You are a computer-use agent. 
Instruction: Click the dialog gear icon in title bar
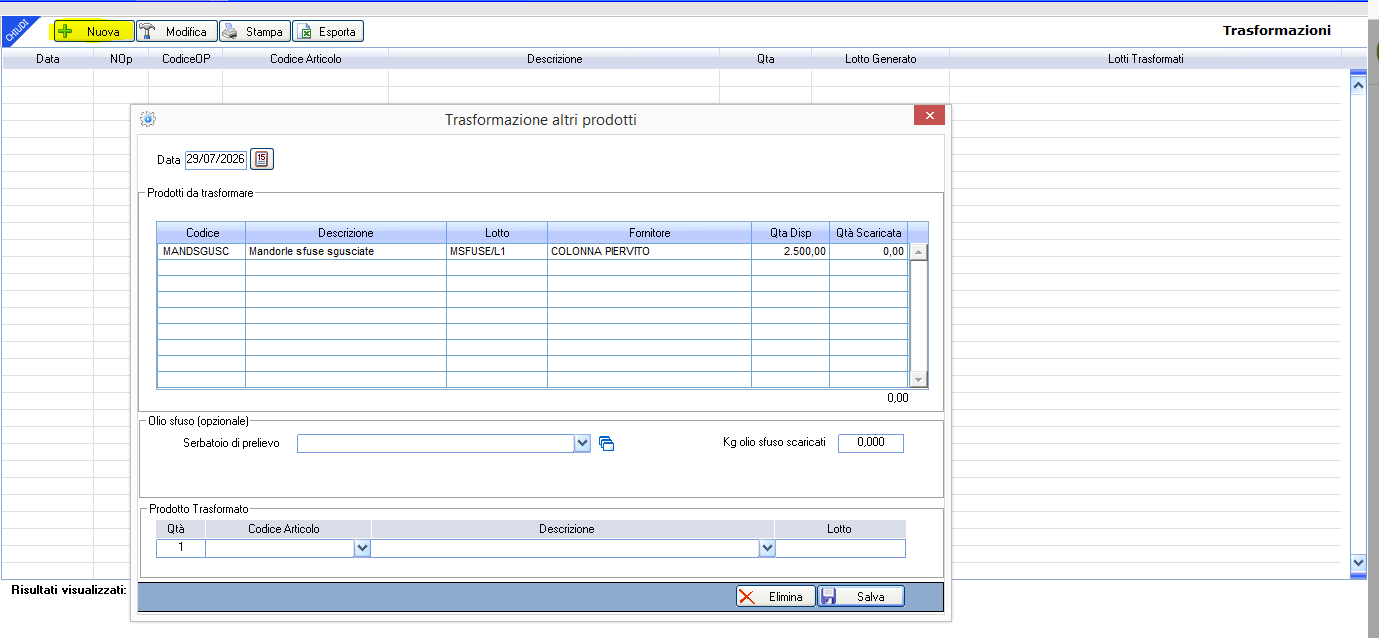[148, 119]
